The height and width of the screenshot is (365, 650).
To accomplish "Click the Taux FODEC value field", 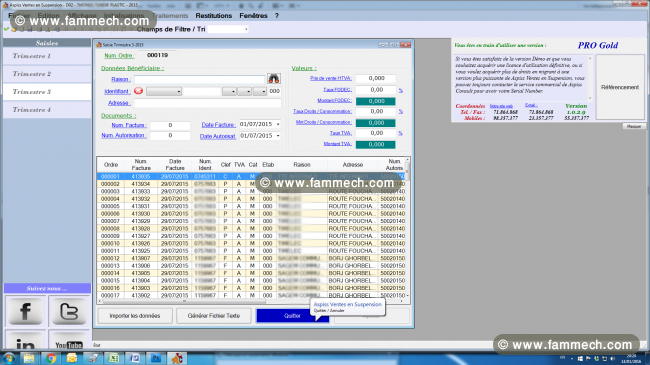I will [376, 90].
